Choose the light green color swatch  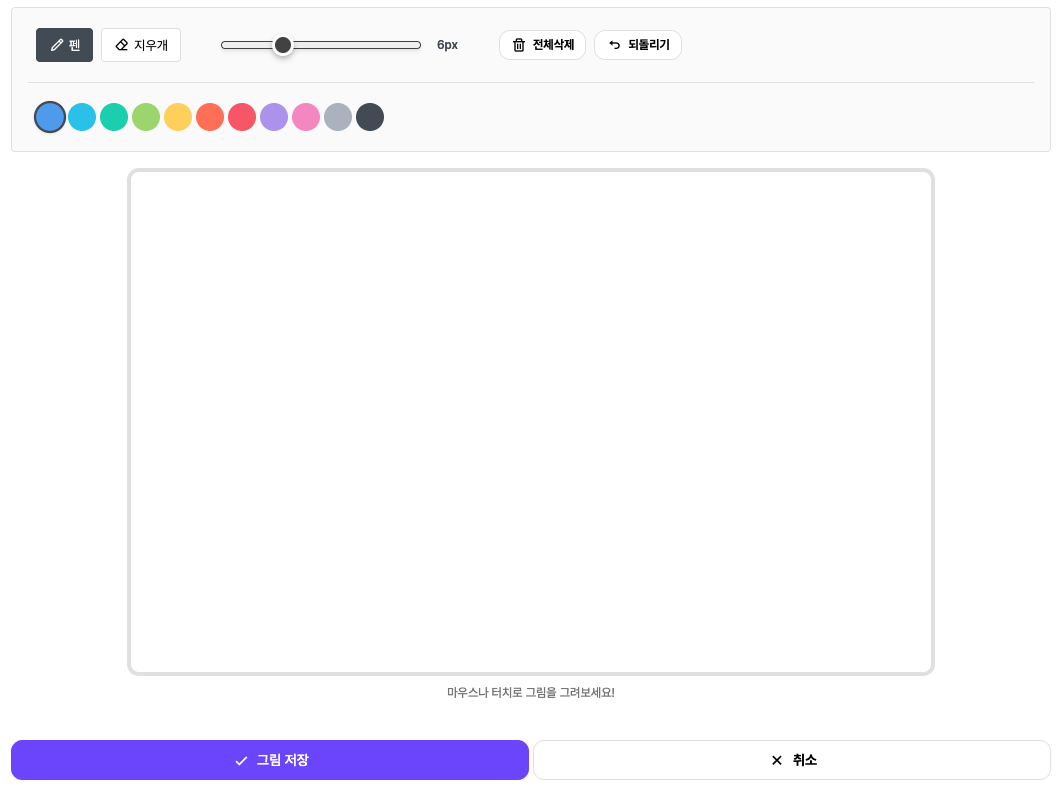146,117
